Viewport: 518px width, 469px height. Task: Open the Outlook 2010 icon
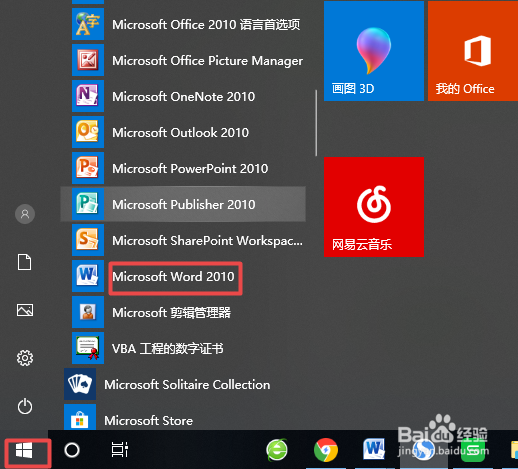pos(88,132)
